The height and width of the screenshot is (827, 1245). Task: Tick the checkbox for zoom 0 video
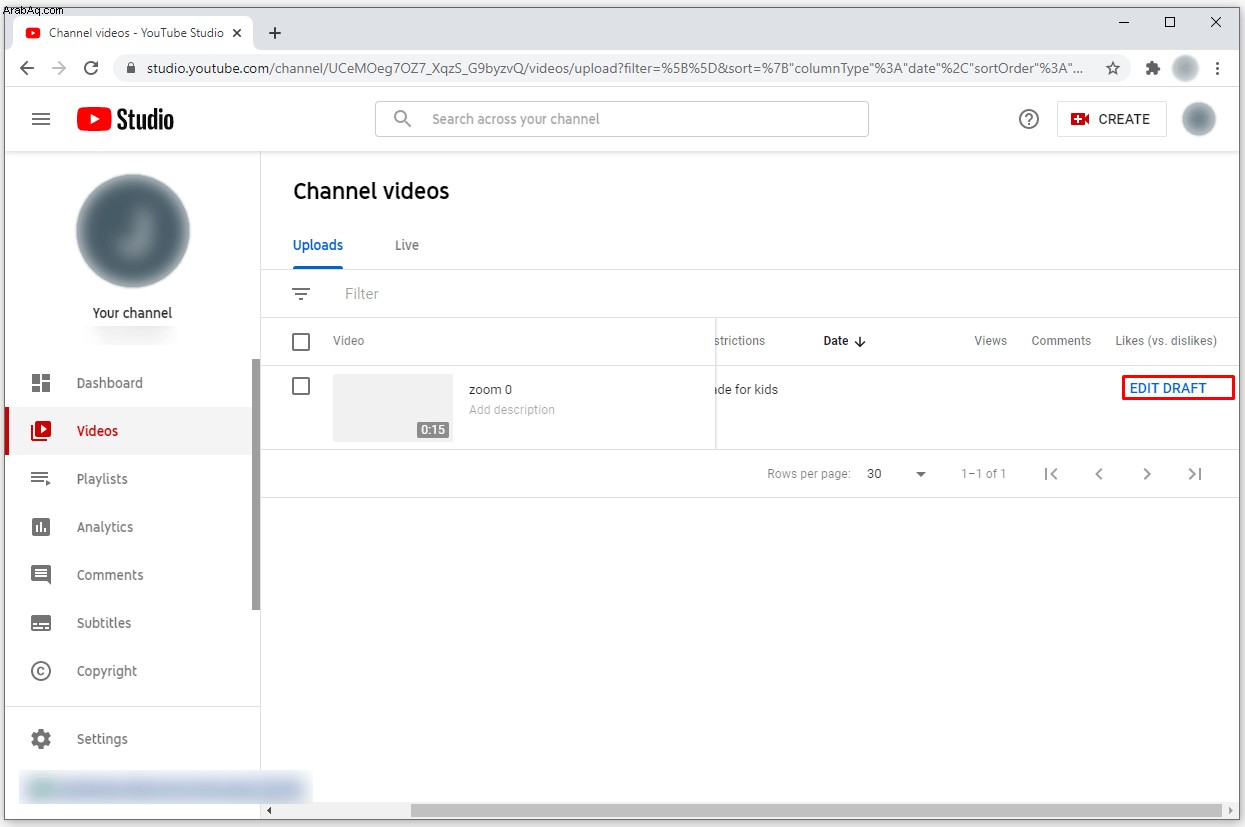pyautogui.click(x=301, y=386)
